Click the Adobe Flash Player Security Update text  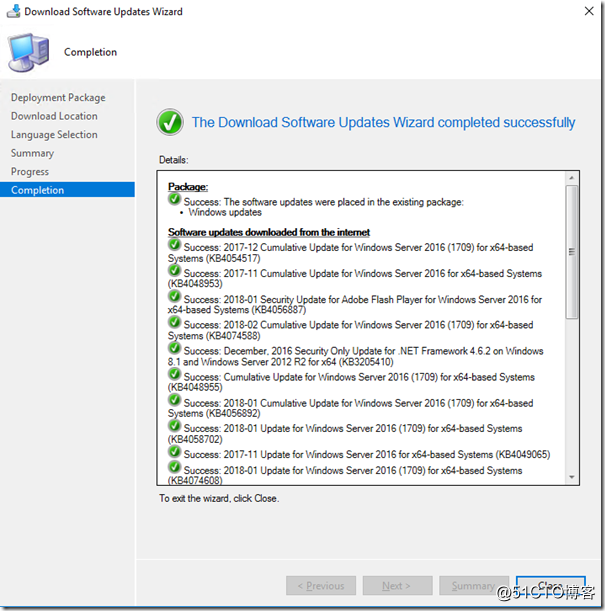[x=355, y=305]
